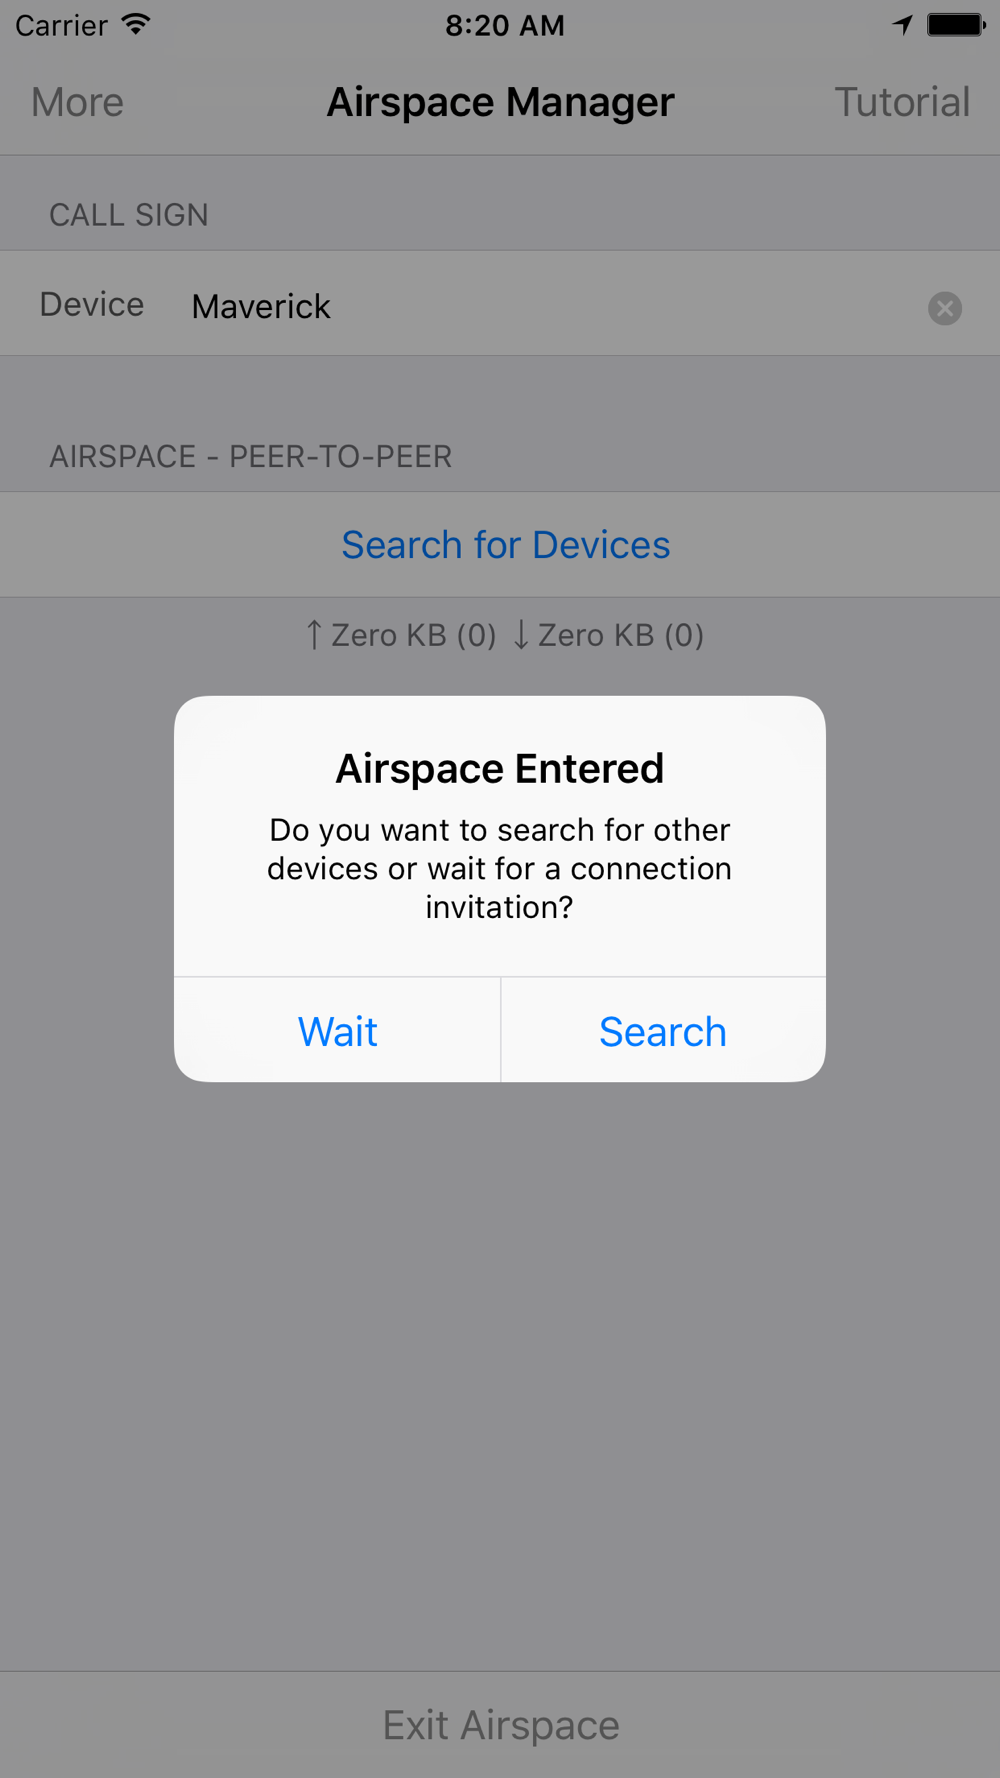The image size is (1000, 1778).
Task: Tap the Device label
Action: tap(92, 304)
